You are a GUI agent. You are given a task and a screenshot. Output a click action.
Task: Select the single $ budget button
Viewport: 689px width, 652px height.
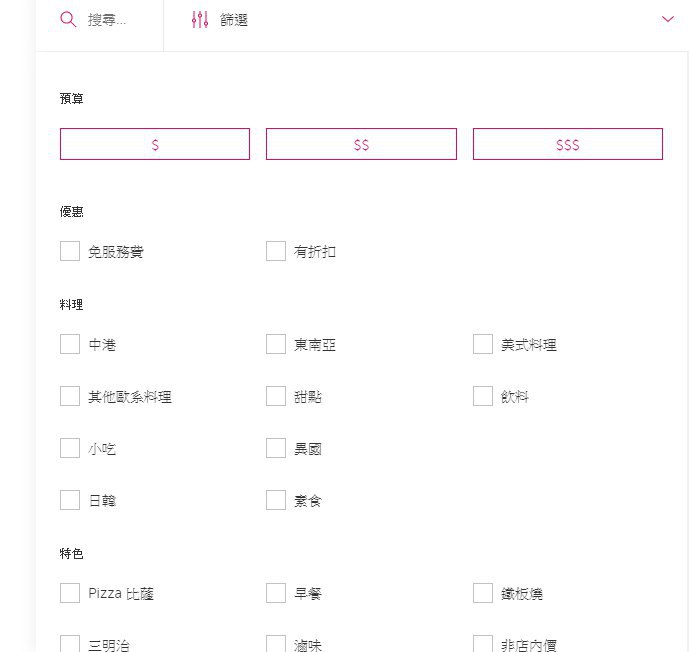click(x=155, y=144)
